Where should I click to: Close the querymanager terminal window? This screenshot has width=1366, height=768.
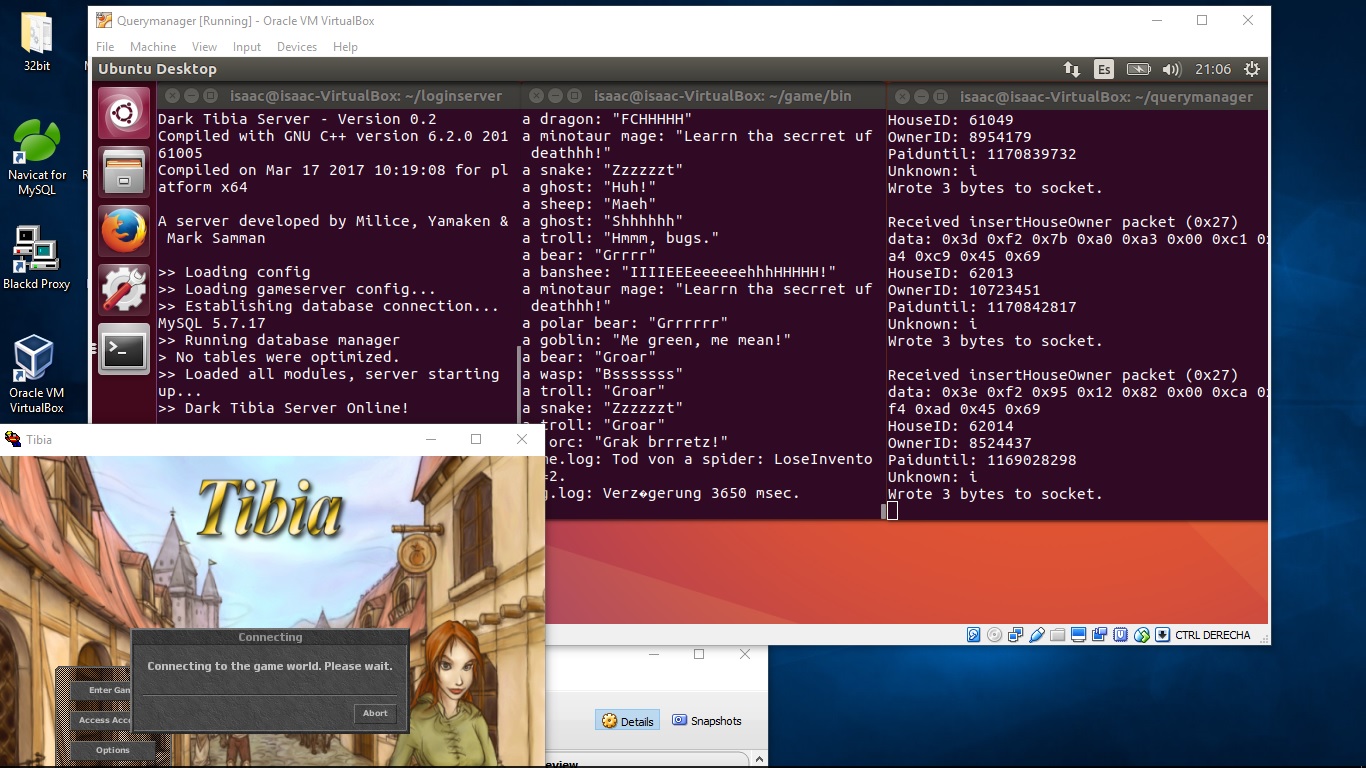[x=901, y=96]
